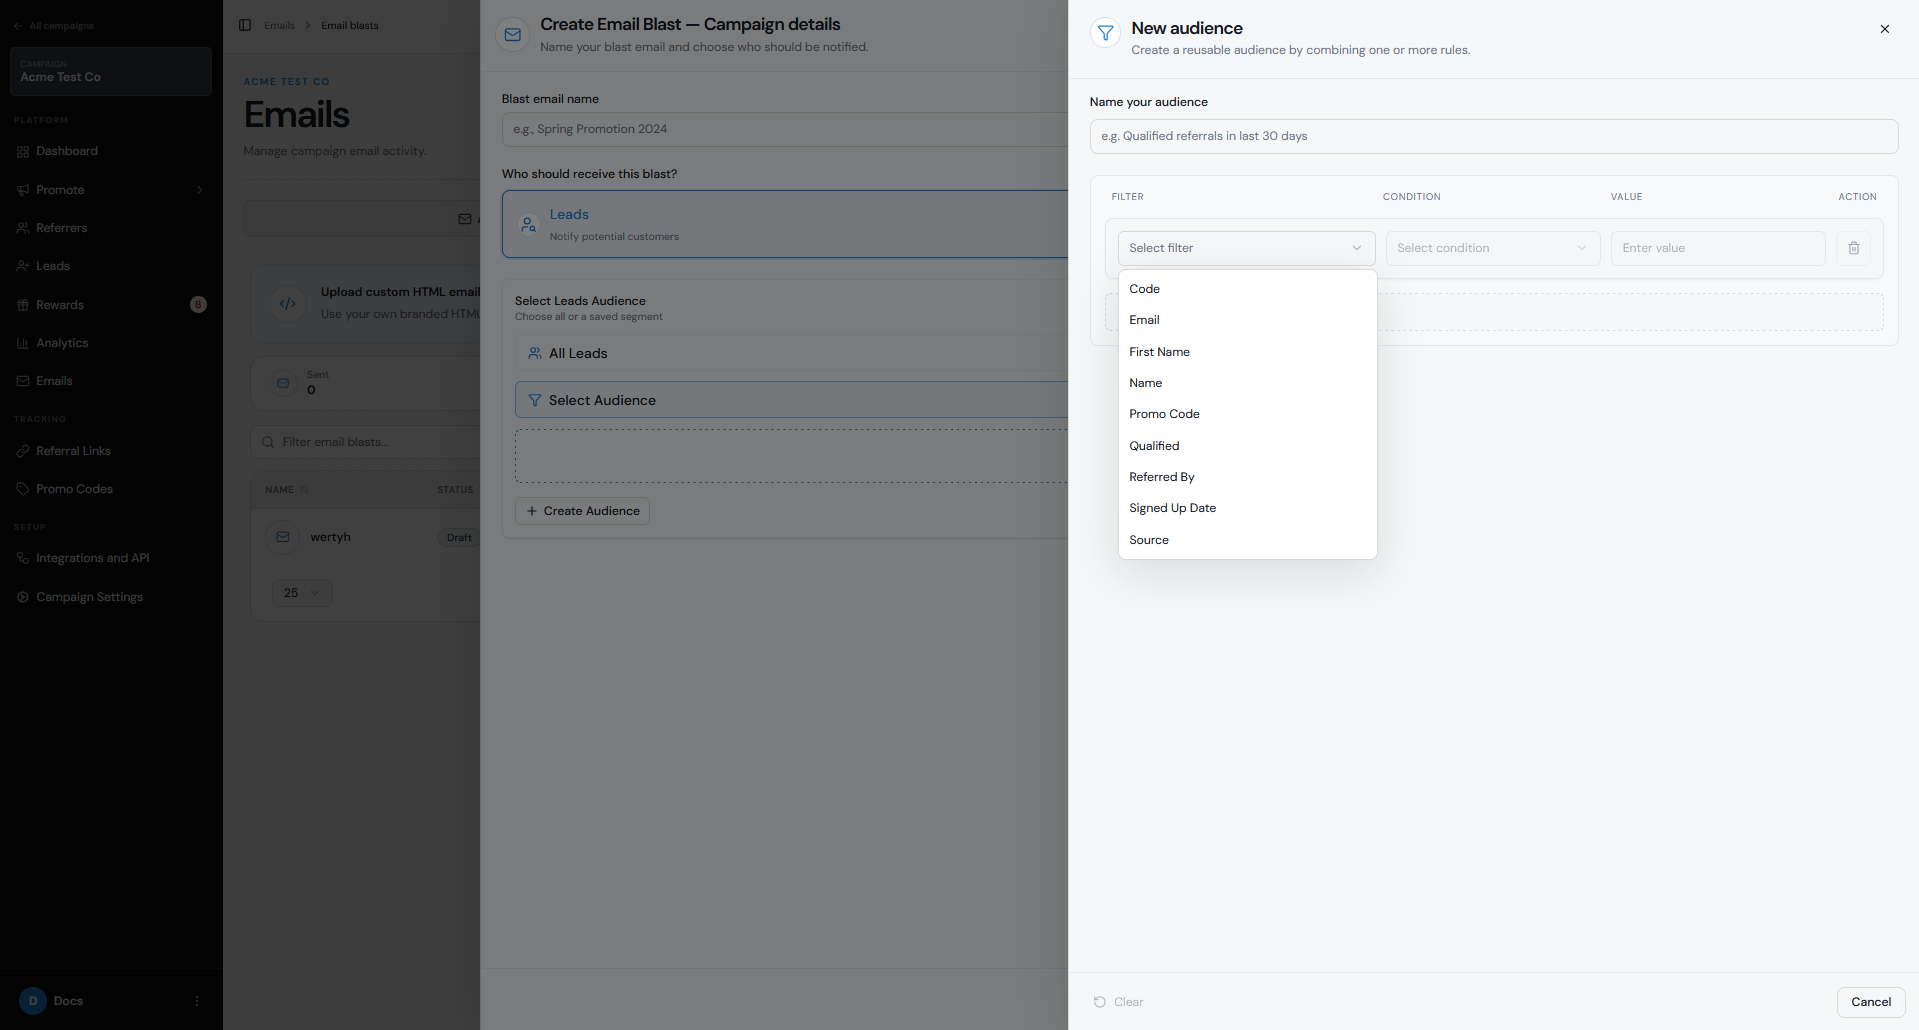The width and height of the screenshot is (1919, 1030).
Task: Open Dashboard in the sidebar
Action: click(67, 152)
